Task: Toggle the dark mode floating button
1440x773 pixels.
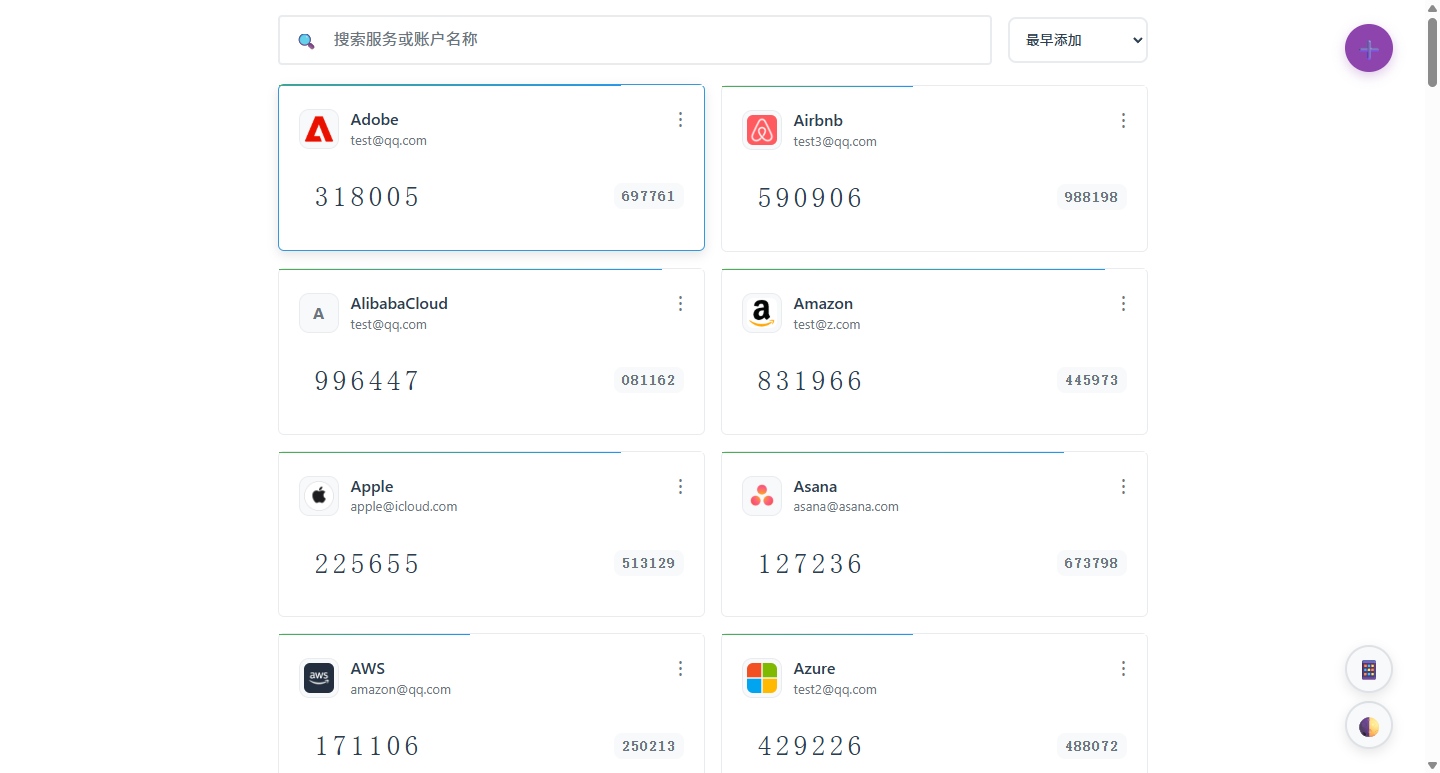Action: tap(1368, 725)
